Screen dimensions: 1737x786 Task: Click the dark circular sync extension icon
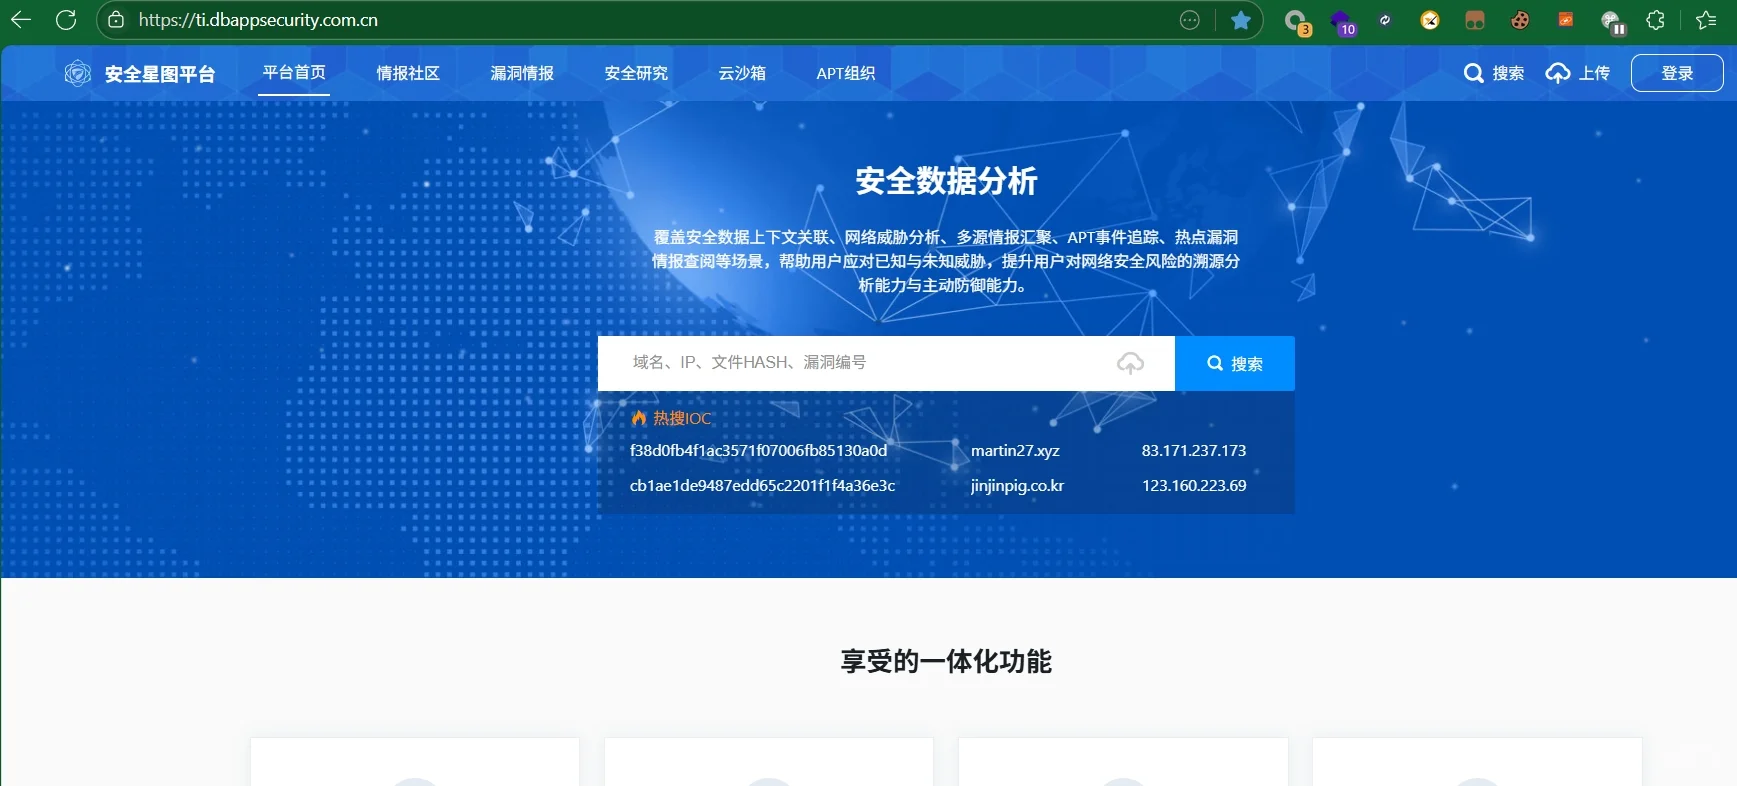tap(1385, 20)
